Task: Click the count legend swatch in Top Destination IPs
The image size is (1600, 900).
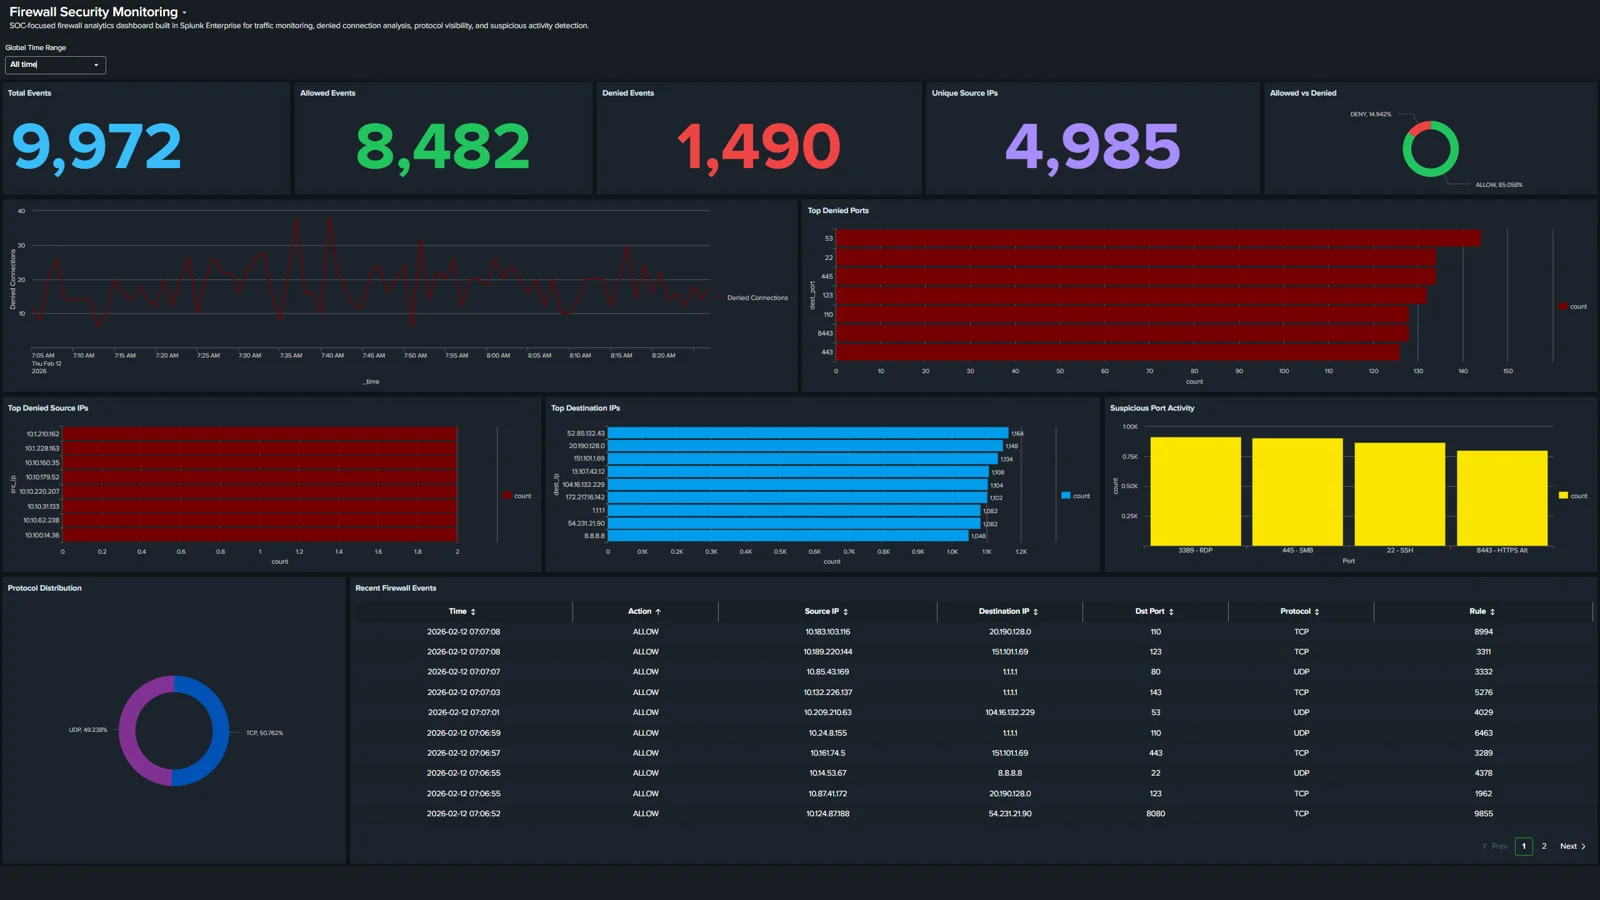Action: 1066,495
